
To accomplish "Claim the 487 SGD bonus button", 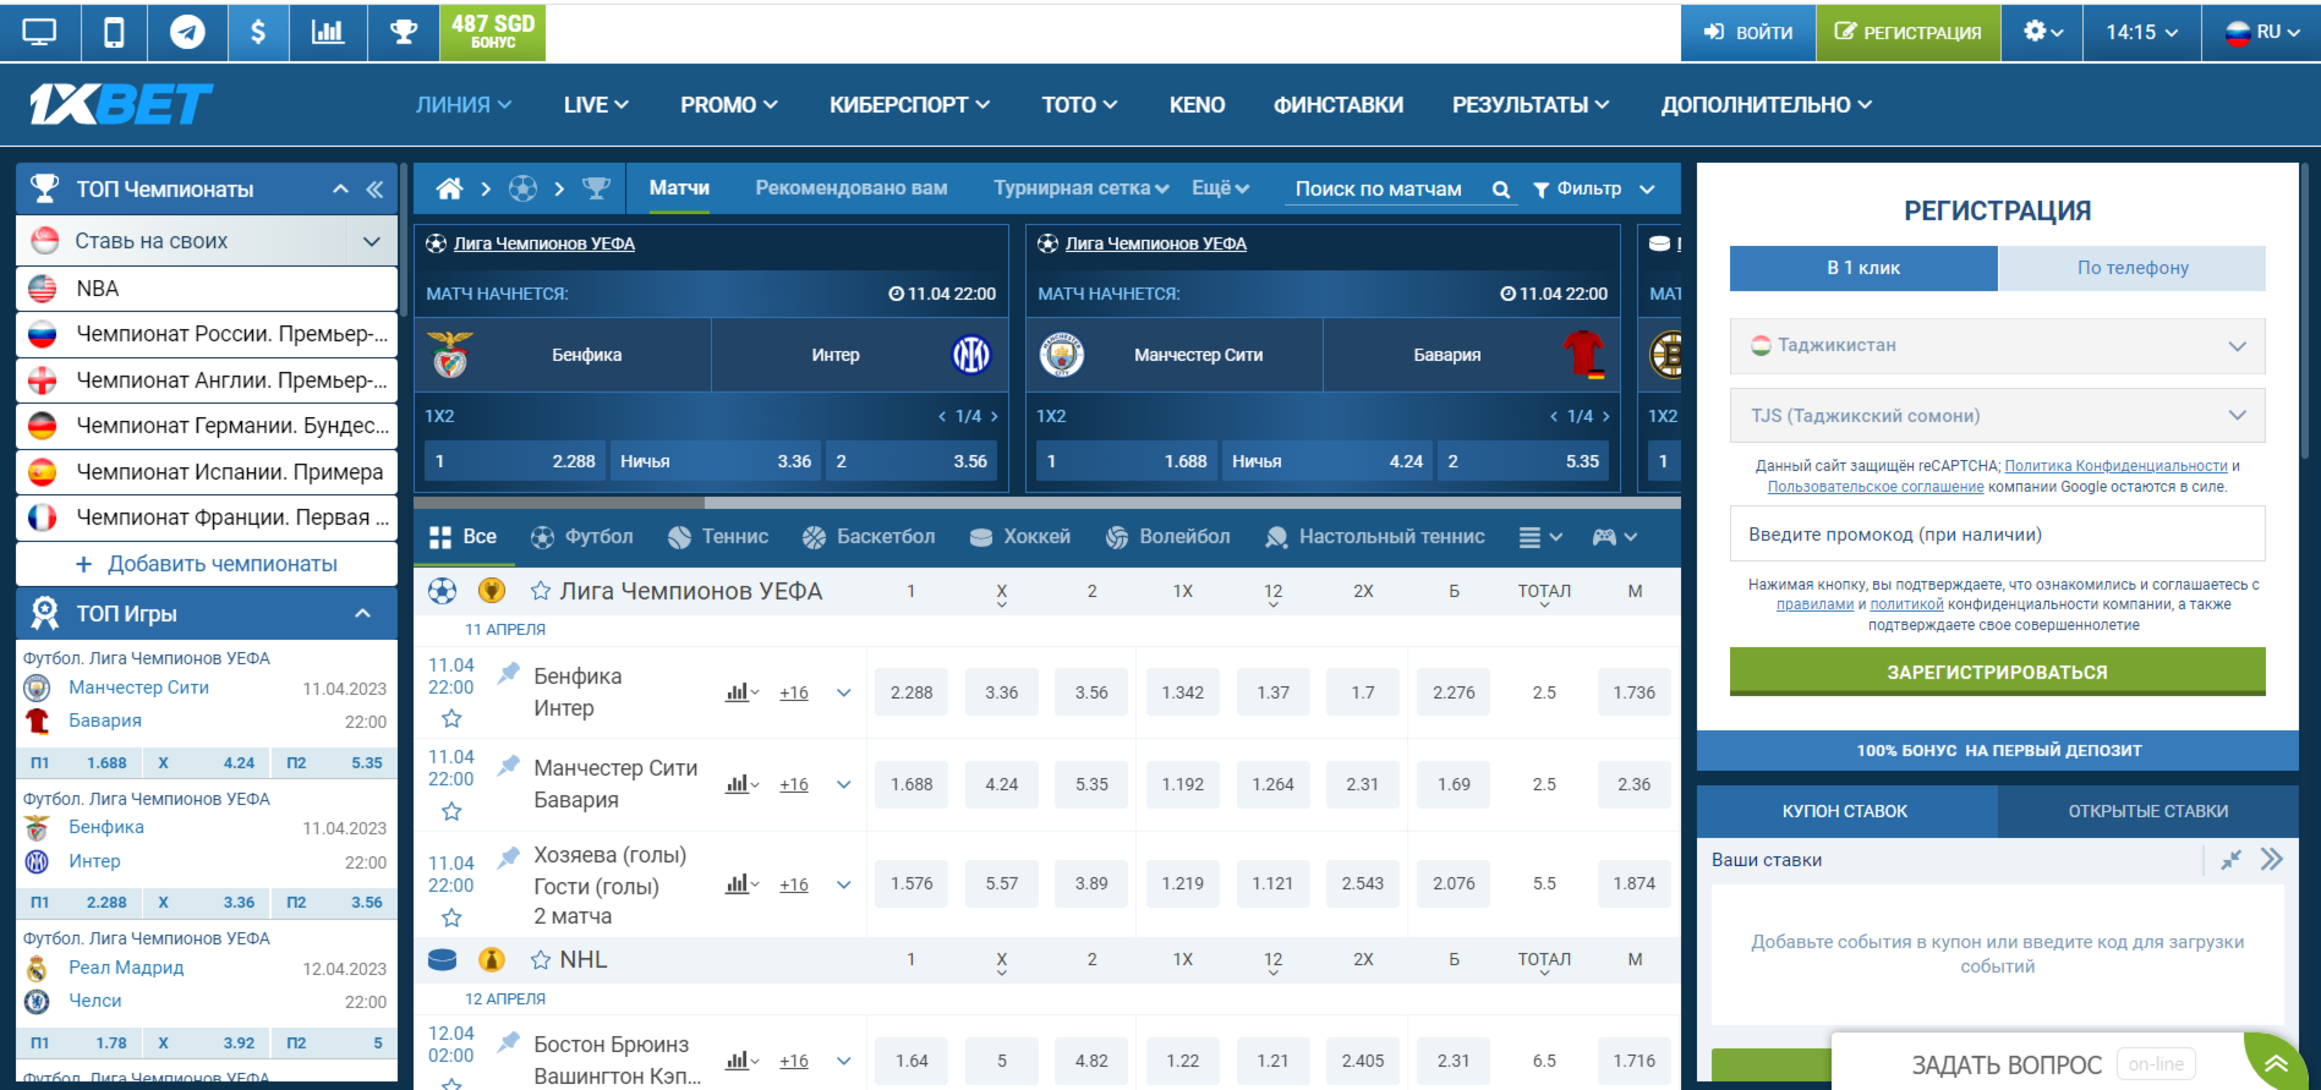I will pyautogui.click(x=493, y=32).
